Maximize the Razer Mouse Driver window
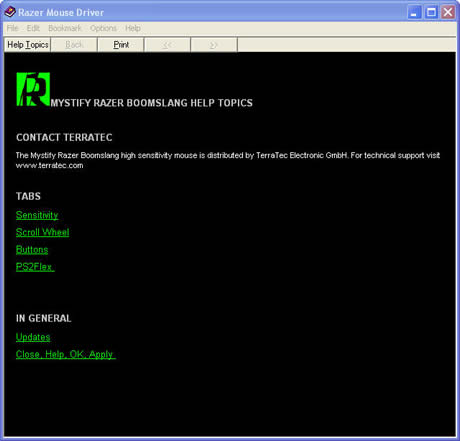This screenshot has width=460, height=441. [x=431, y=13]
